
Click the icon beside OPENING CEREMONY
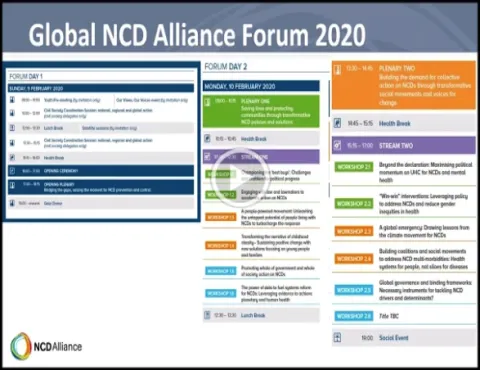[x=12, y=171]
